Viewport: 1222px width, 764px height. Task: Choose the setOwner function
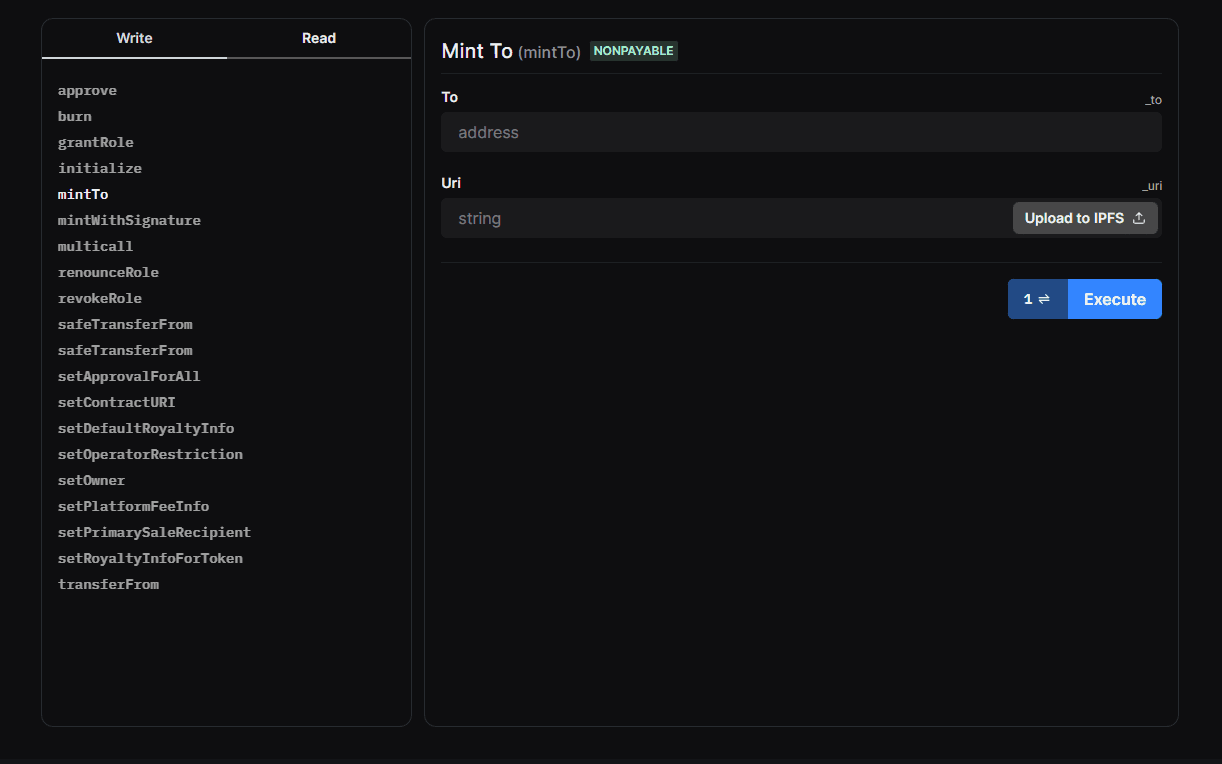[x=92, y=480]
